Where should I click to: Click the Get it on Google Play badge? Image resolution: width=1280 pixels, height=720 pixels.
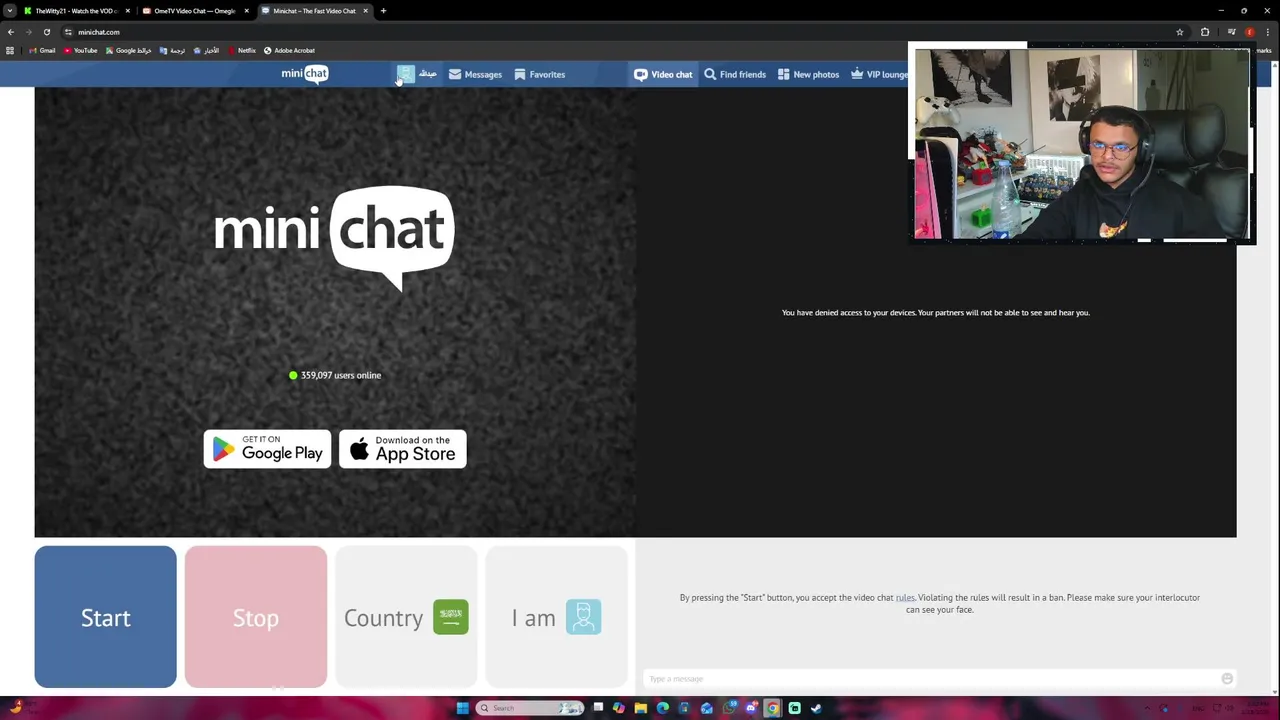267,449
